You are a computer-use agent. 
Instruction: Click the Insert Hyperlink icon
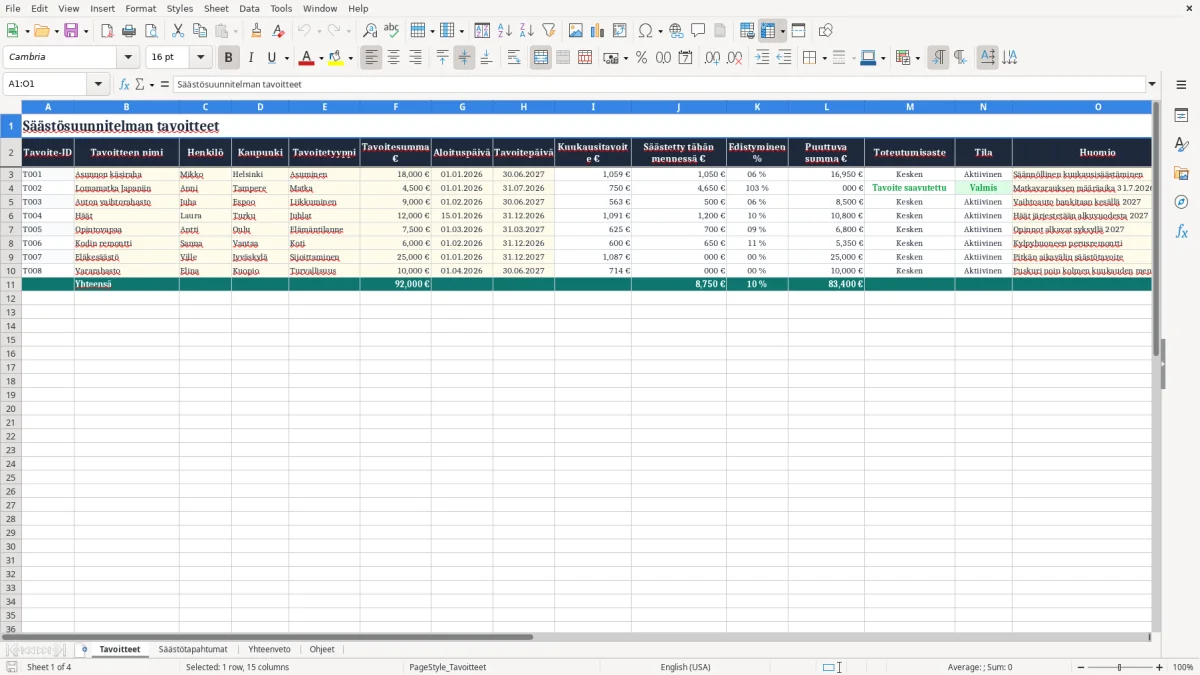coord(676,31)
